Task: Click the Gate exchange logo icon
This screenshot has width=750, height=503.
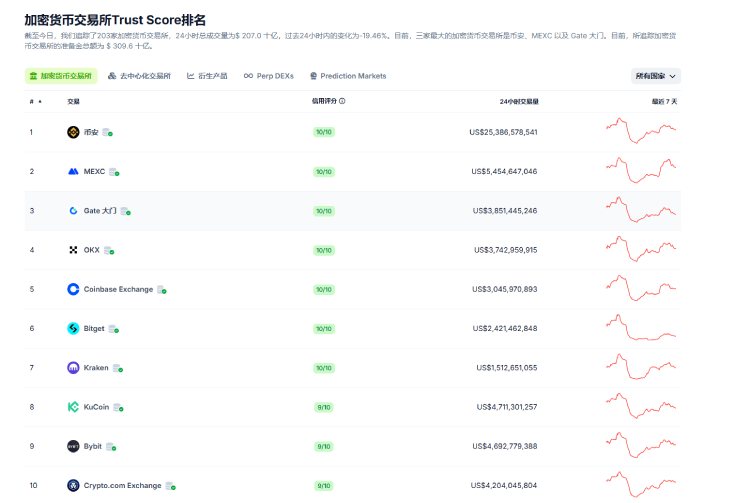Action: [73, 211]
